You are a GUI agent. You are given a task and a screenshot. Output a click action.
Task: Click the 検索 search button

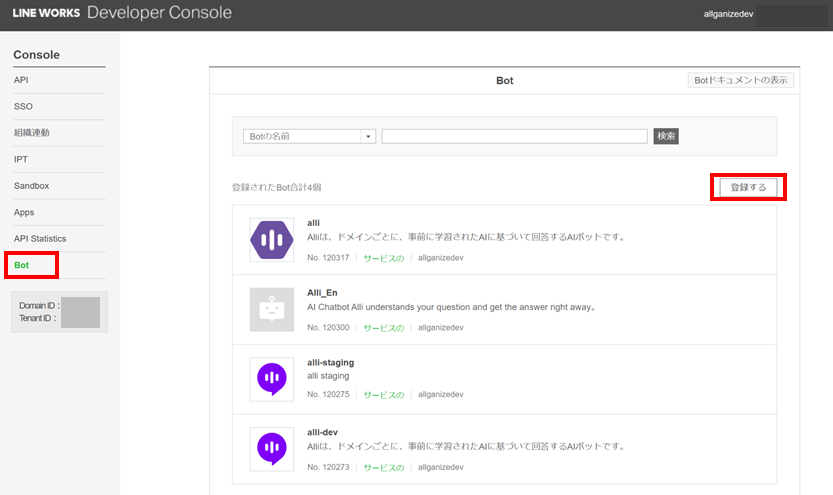coord(666,136)
